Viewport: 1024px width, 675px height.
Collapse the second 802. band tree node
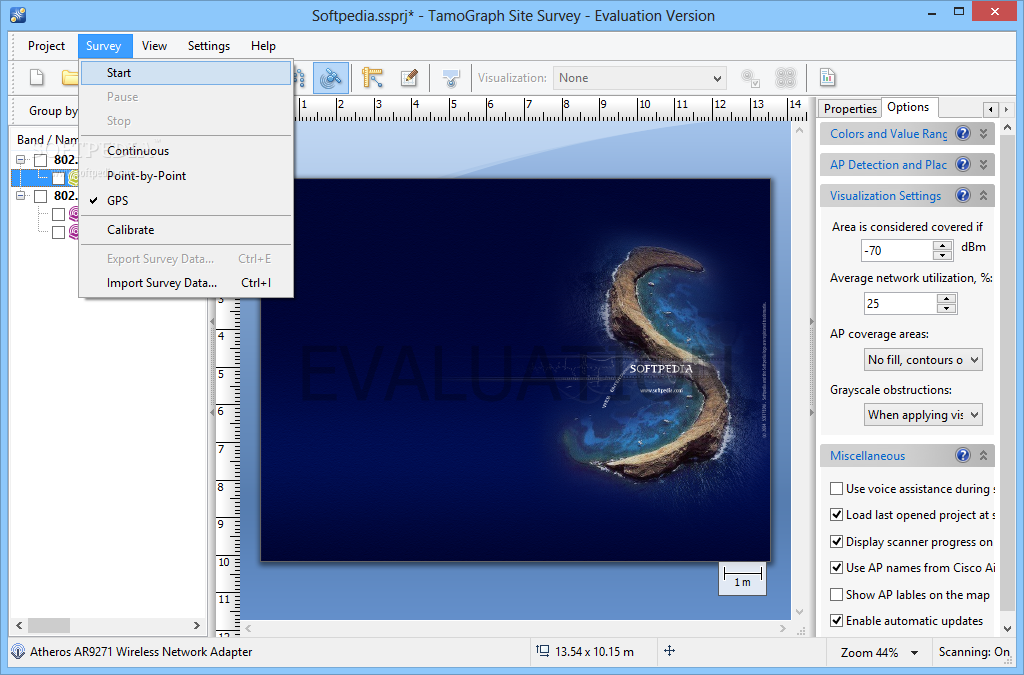pyautogui.click(x=21, y=196)
